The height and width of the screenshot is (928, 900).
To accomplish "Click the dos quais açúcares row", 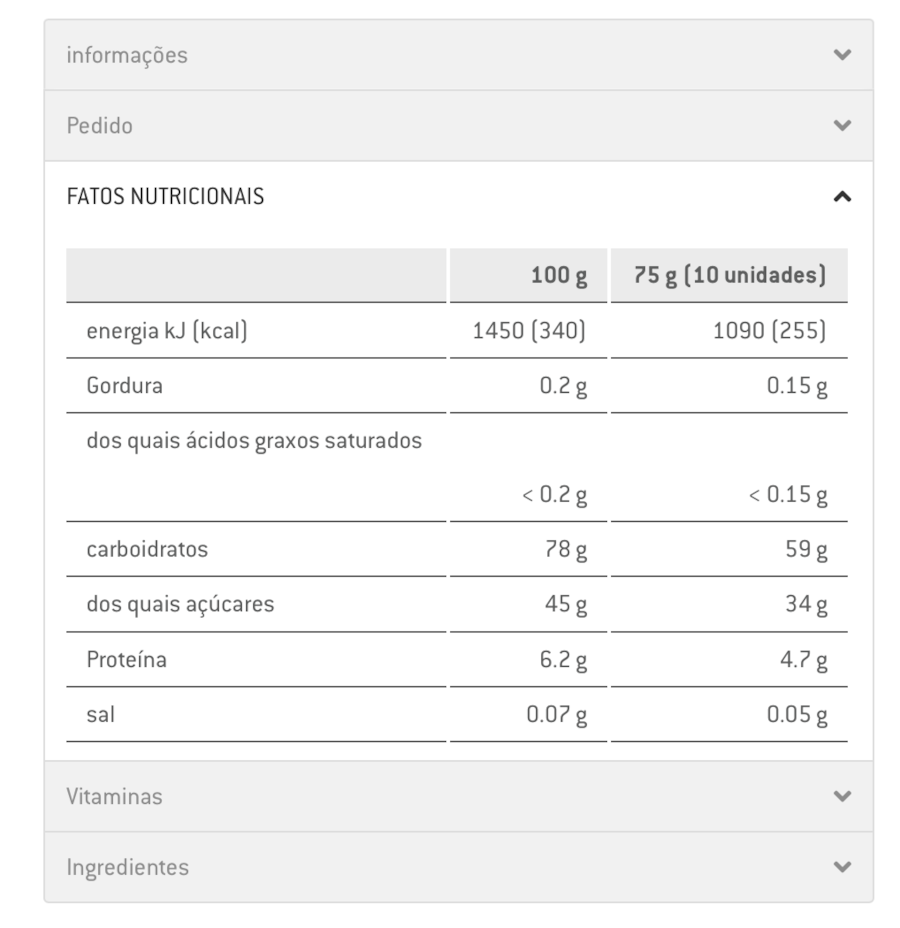I will click(457, 604).
